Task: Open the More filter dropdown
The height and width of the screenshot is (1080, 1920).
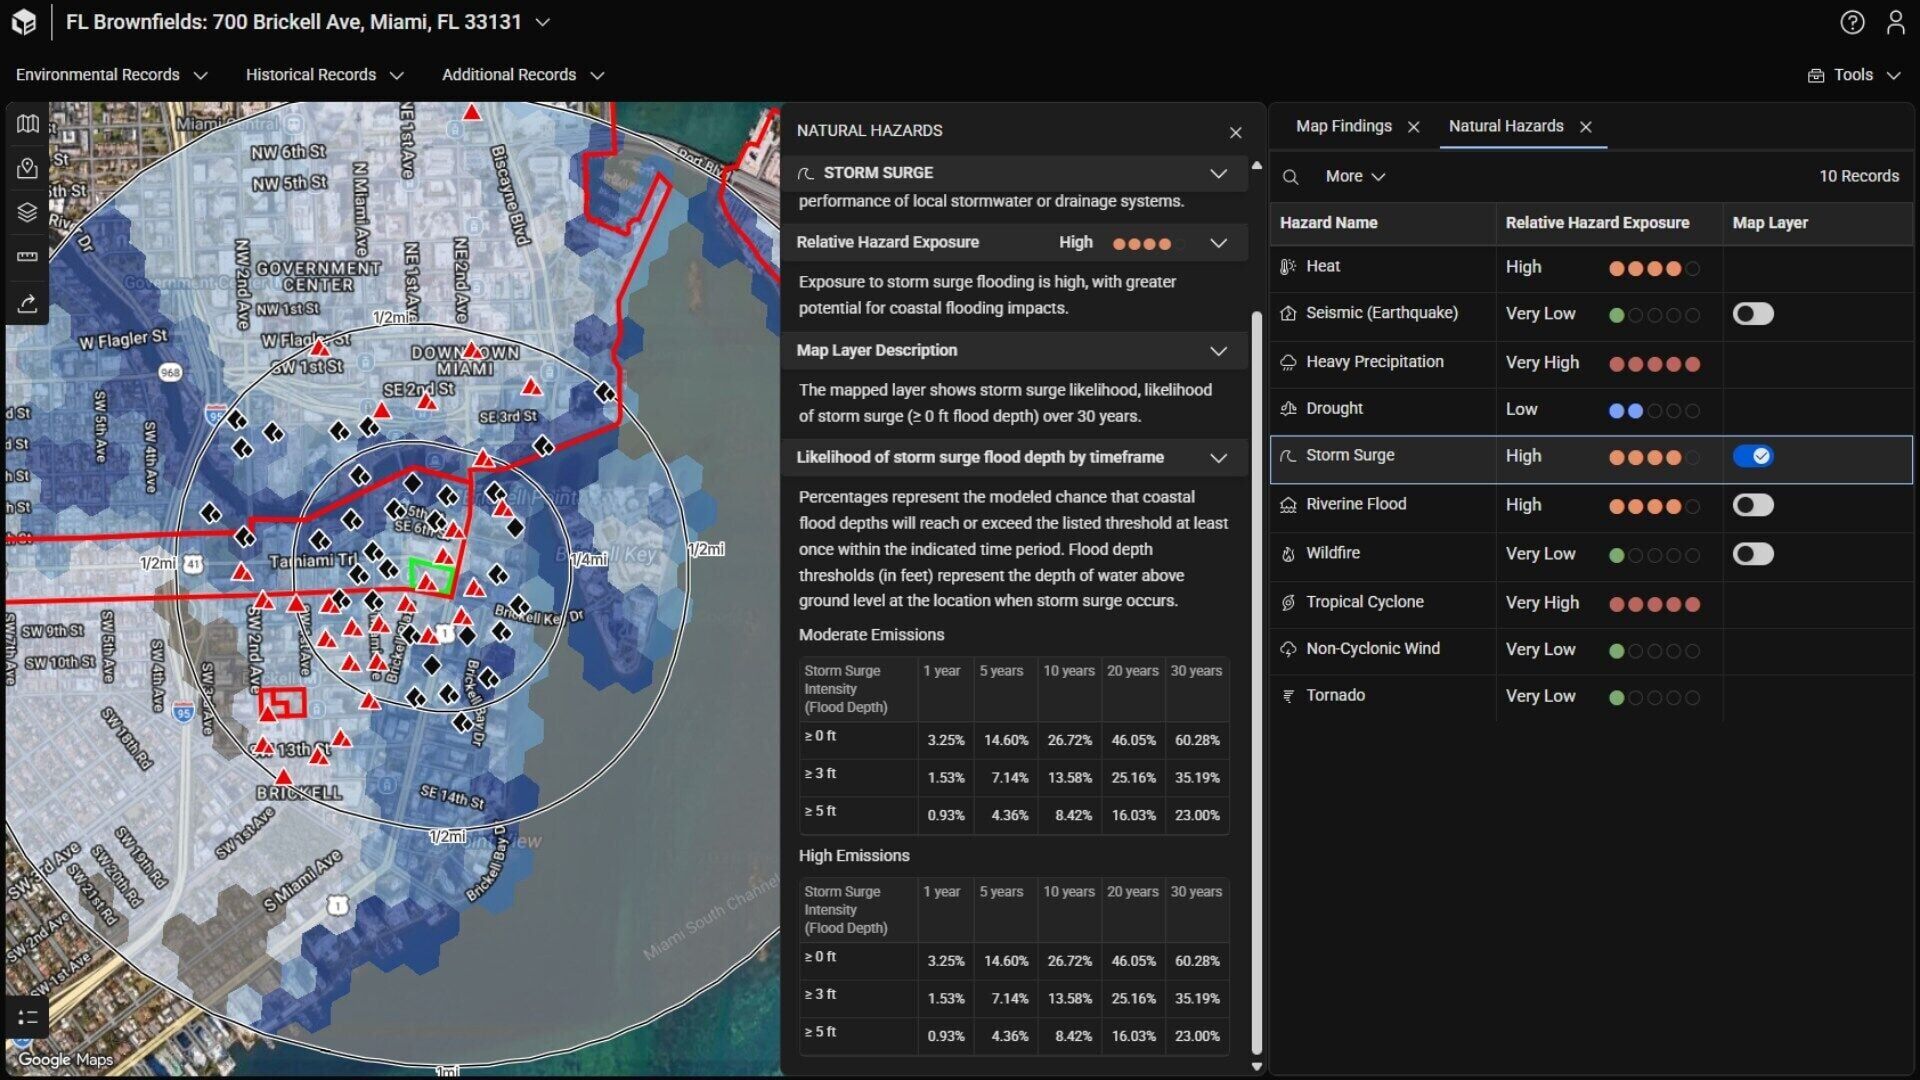Action: click(1355, 176)
